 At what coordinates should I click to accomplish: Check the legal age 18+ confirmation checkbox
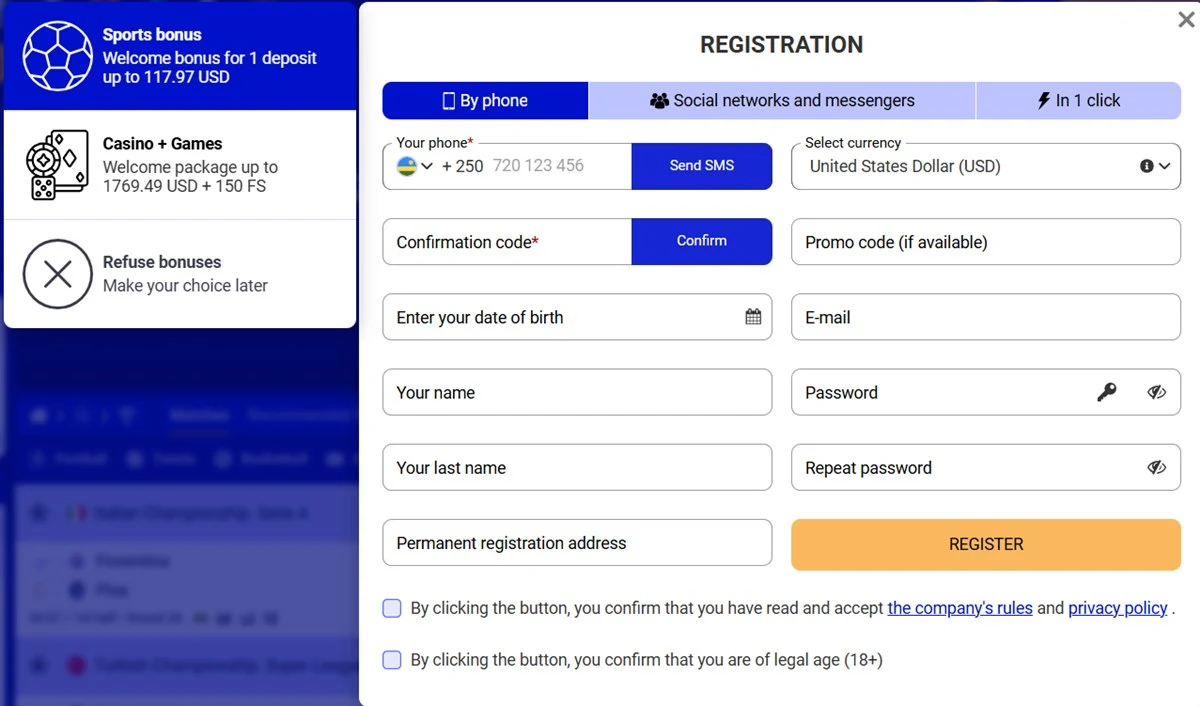click(x=391, y=660)
